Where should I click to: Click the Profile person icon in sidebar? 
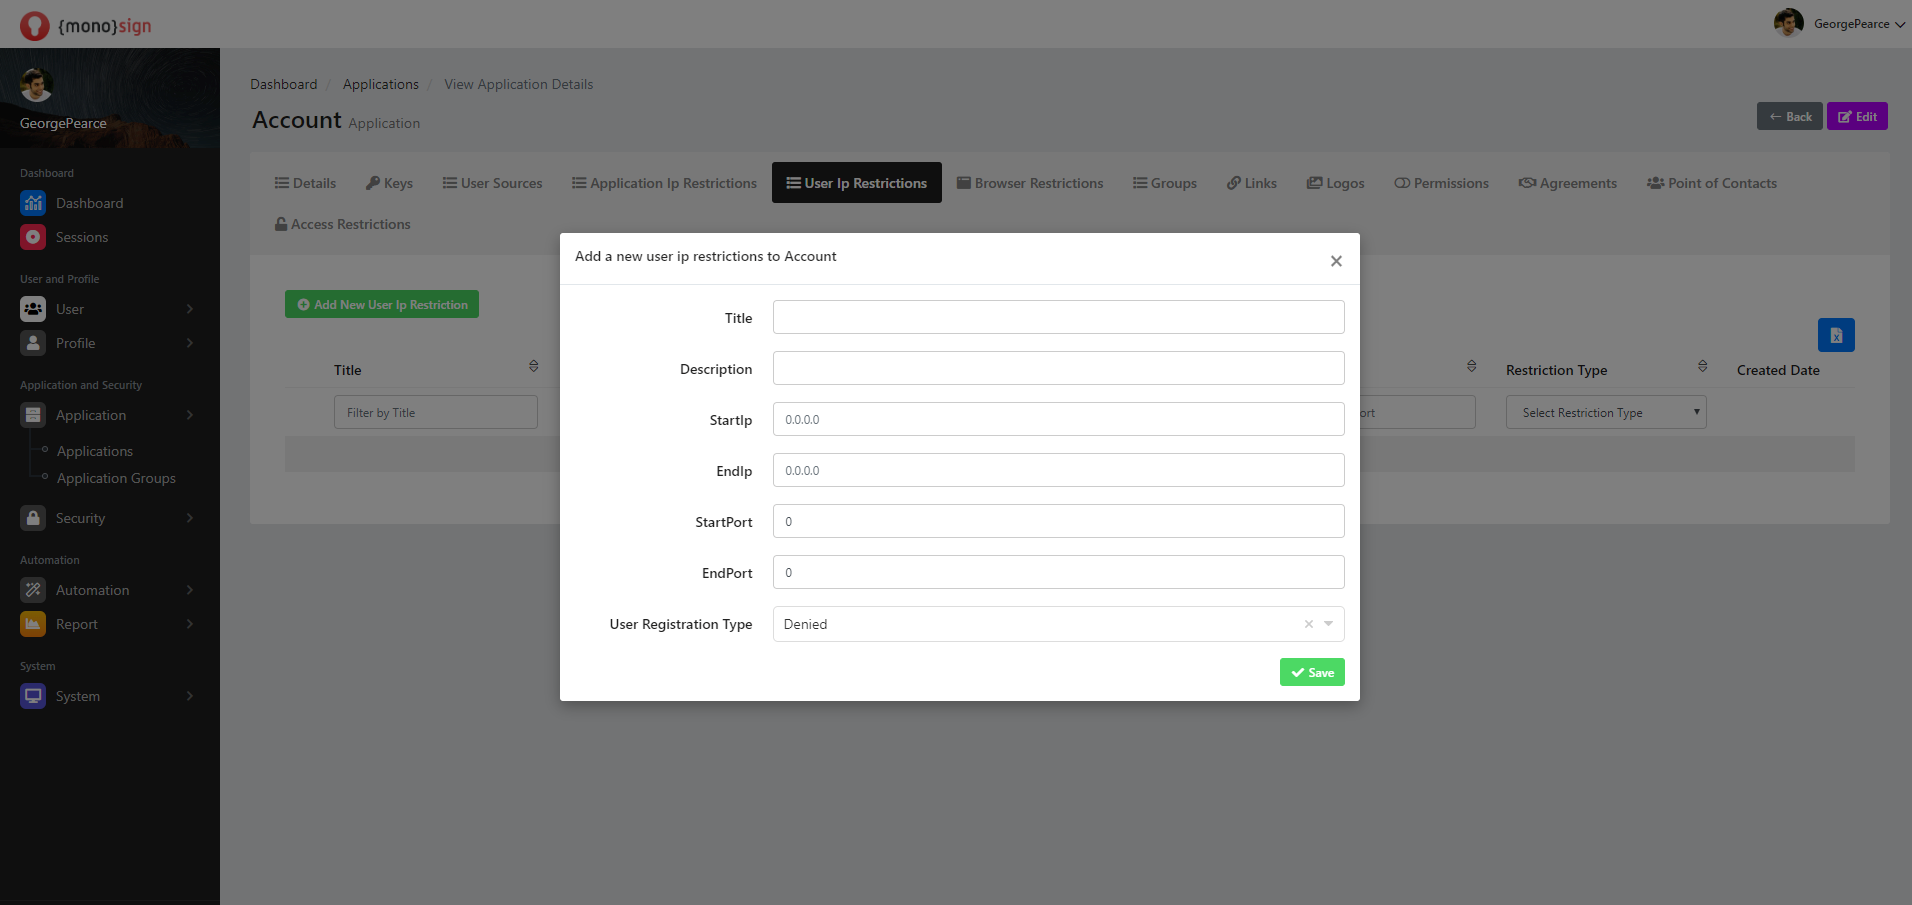[x=33, y=343]
